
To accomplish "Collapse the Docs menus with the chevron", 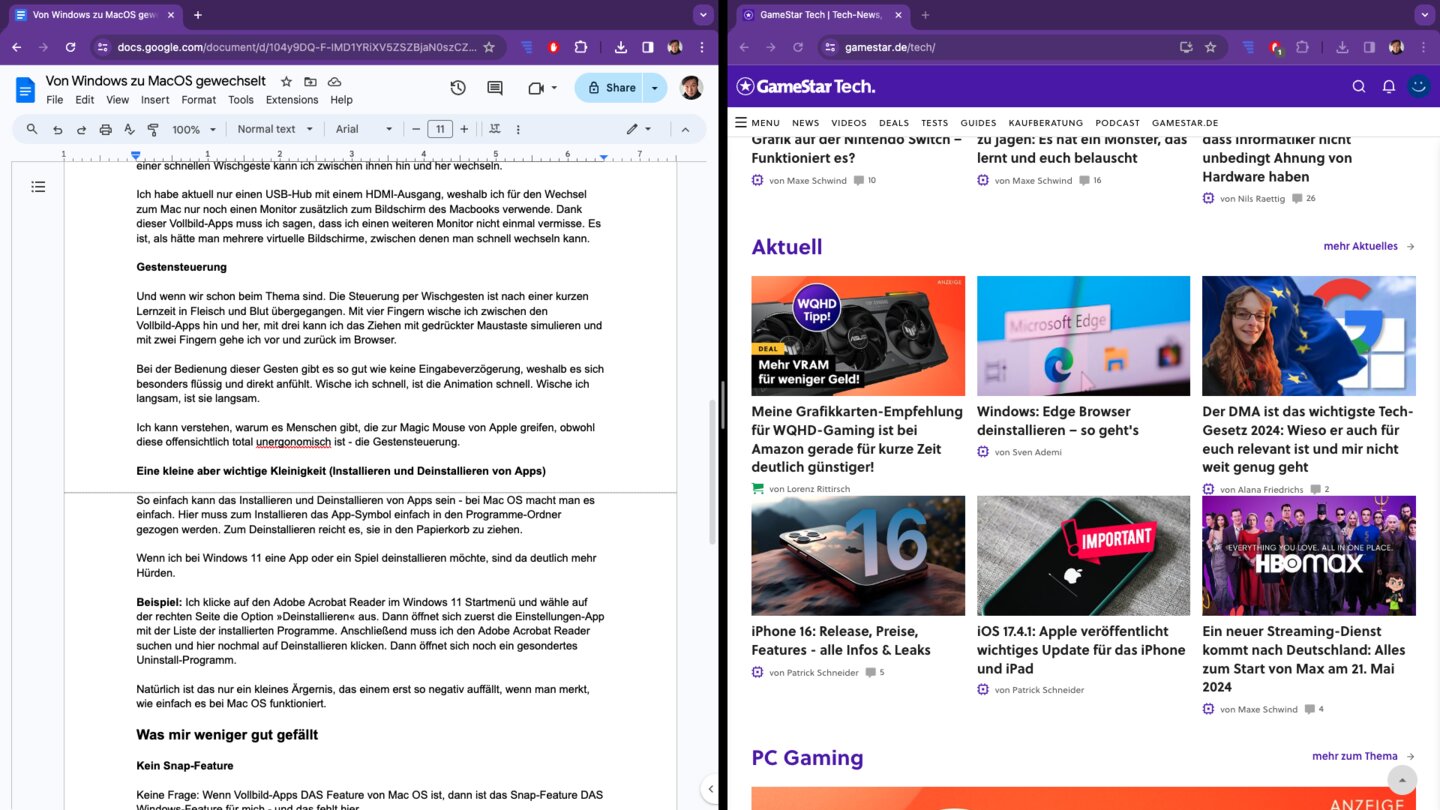I will tap(685, 129).
